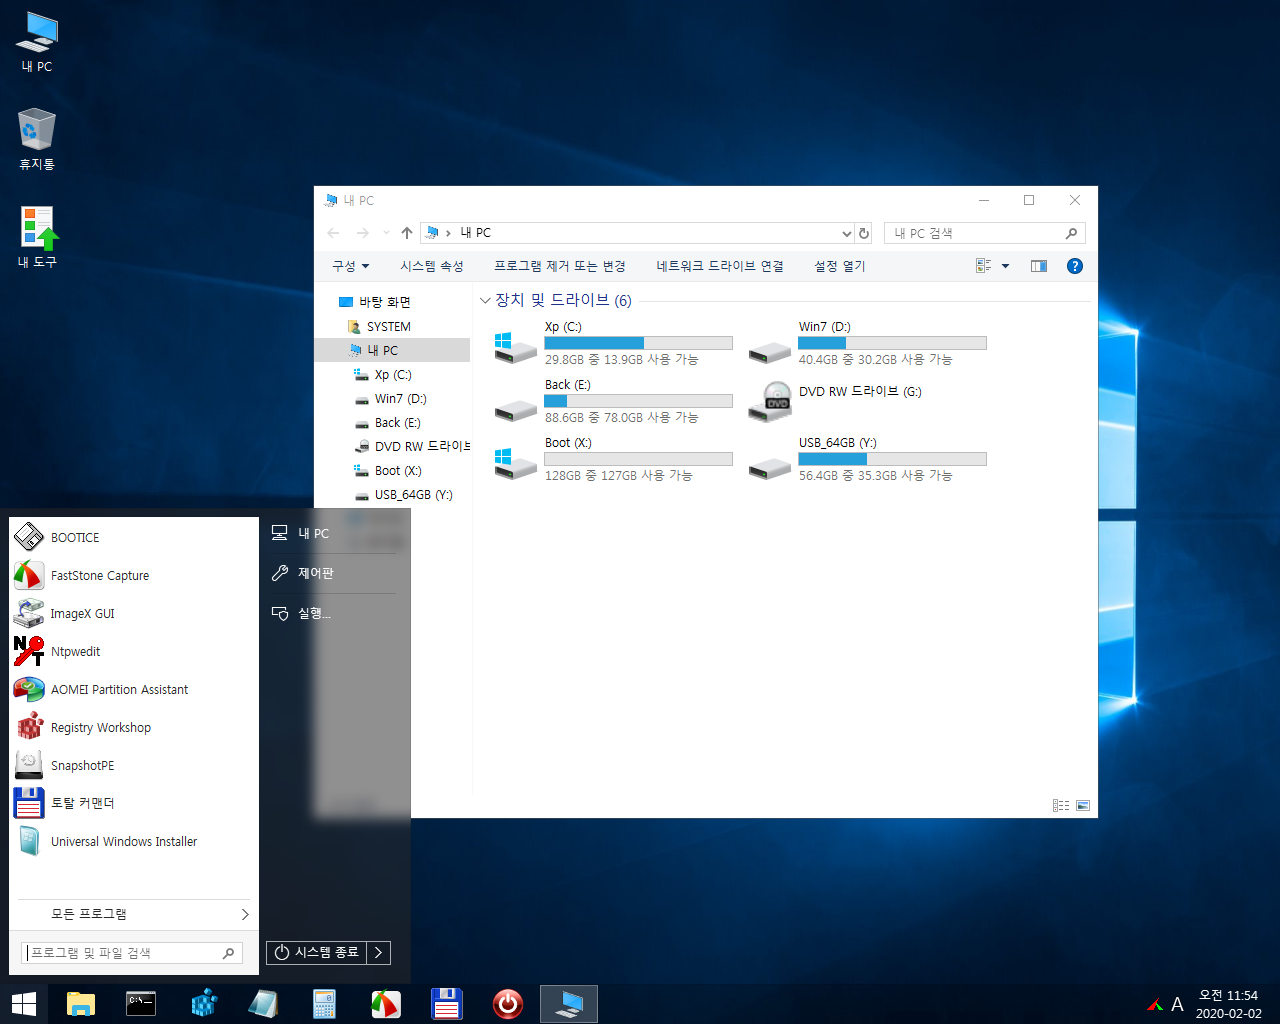The width and height of the screenshot is (1280, 1024).
Task: Click 프로그램 제거 또는 변경
Action: [x=560, y=266]
